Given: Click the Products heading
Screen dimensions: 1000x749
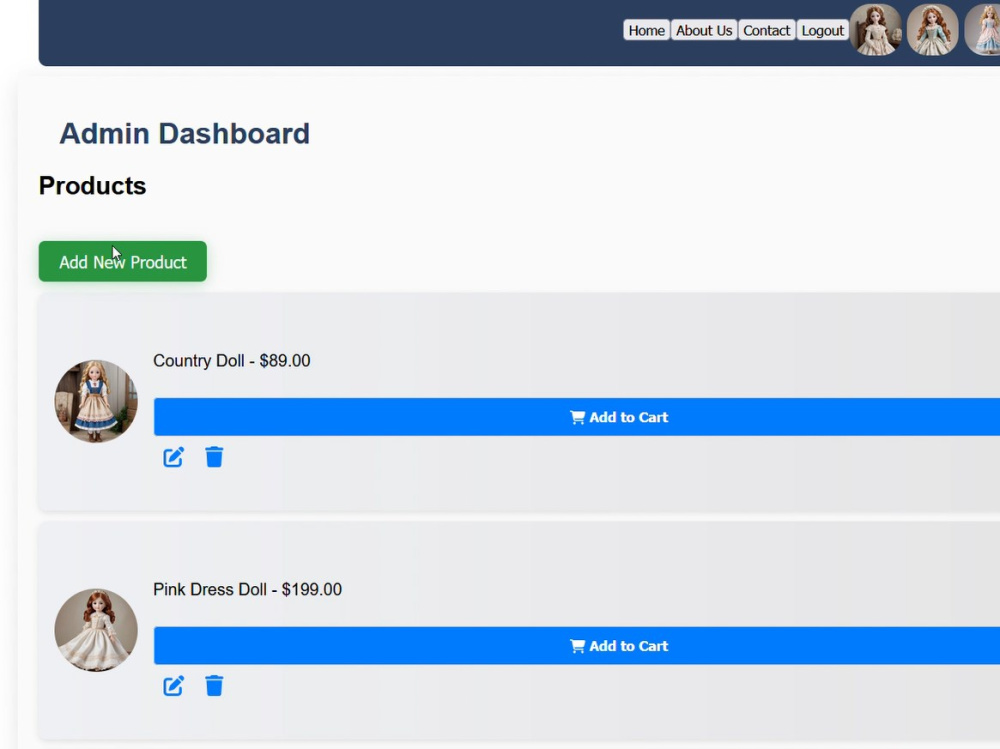Looking at the screenshot, I should [x=92, y=186].
